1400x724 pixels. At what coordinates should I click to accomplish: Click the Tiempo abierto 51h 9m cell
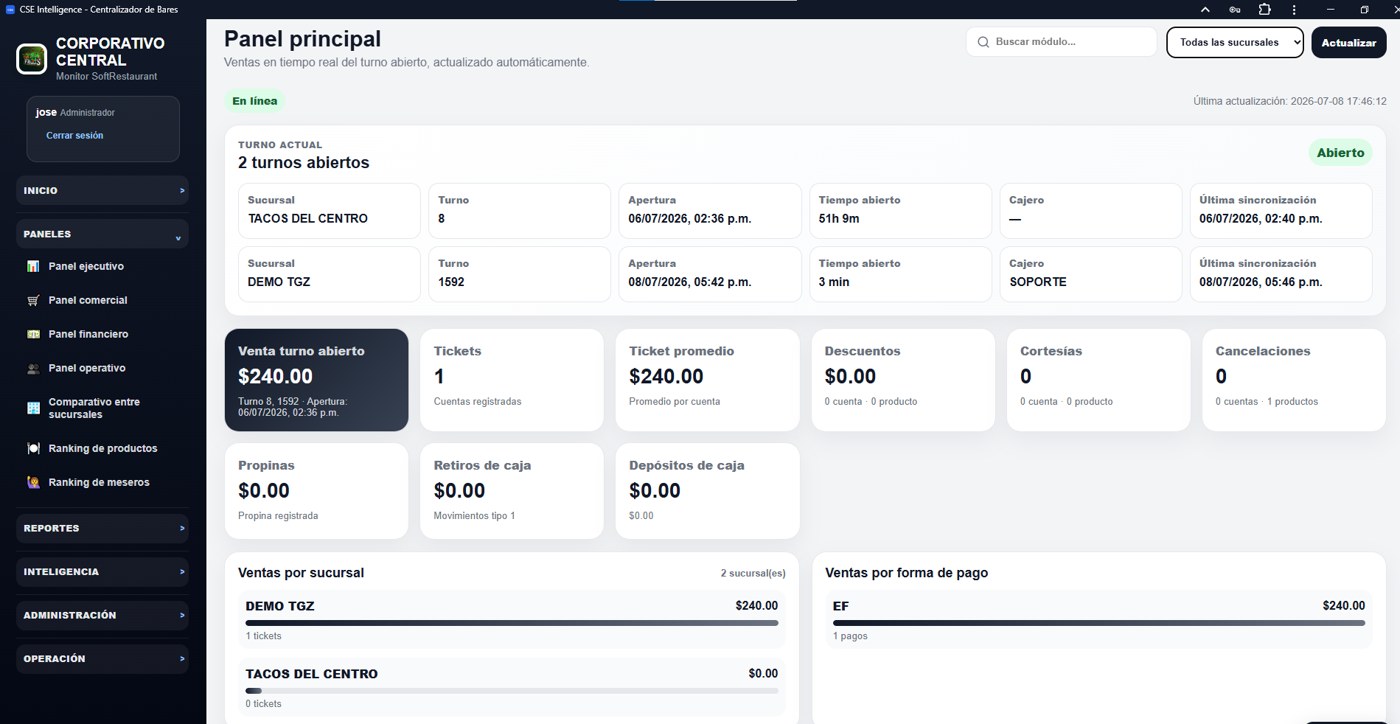click(900, 210)
